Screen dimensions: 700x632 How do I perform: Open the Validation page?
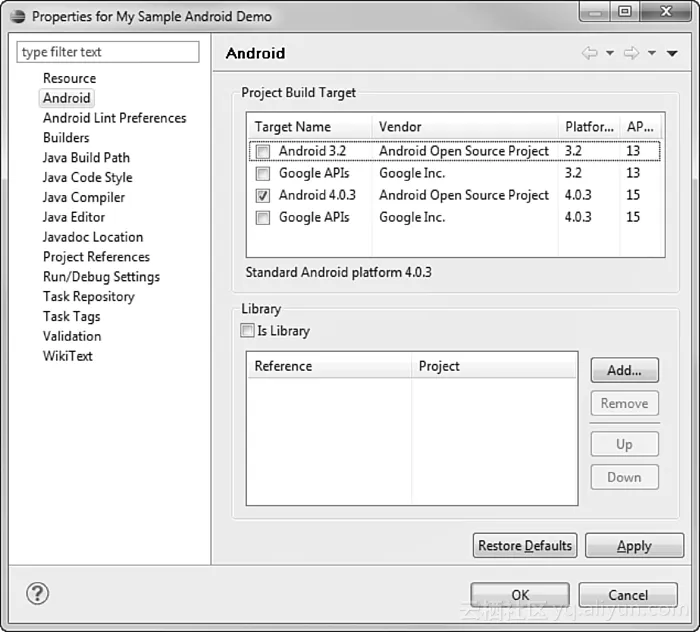(72, 336)
